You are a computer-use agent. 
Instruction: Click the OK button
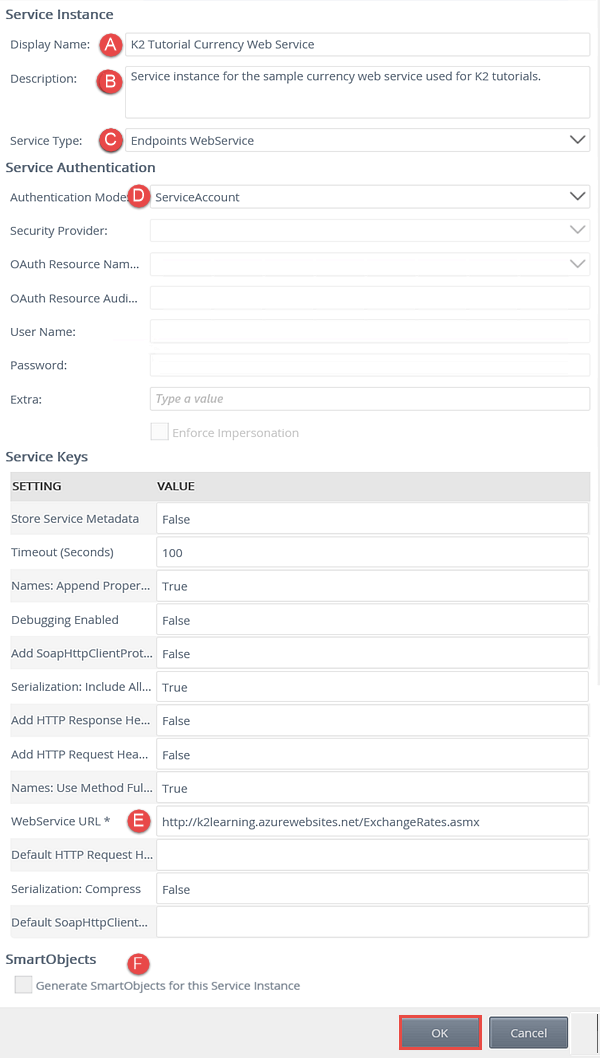440,1033
